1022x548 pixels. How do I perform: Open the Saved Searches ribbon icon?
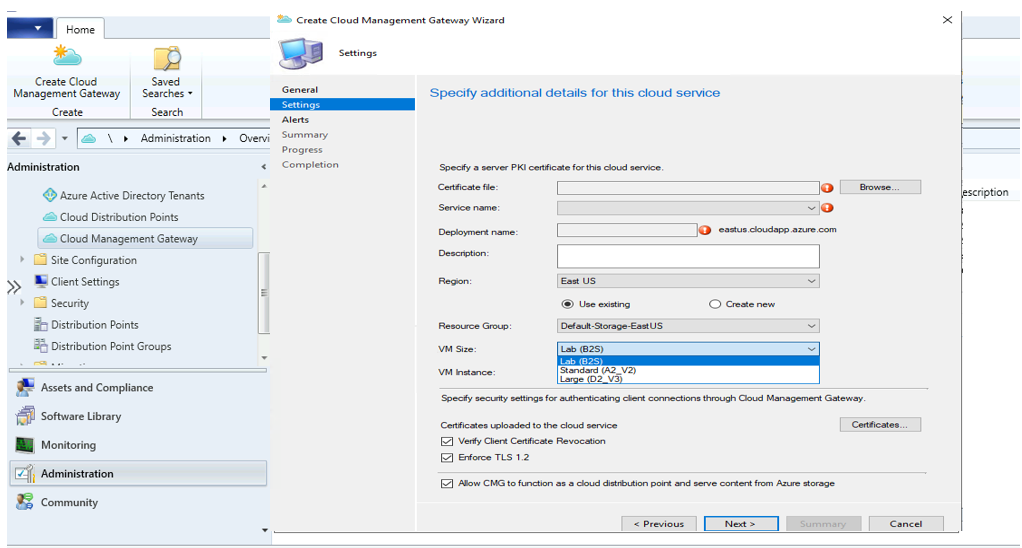click(x=167, y=73)
